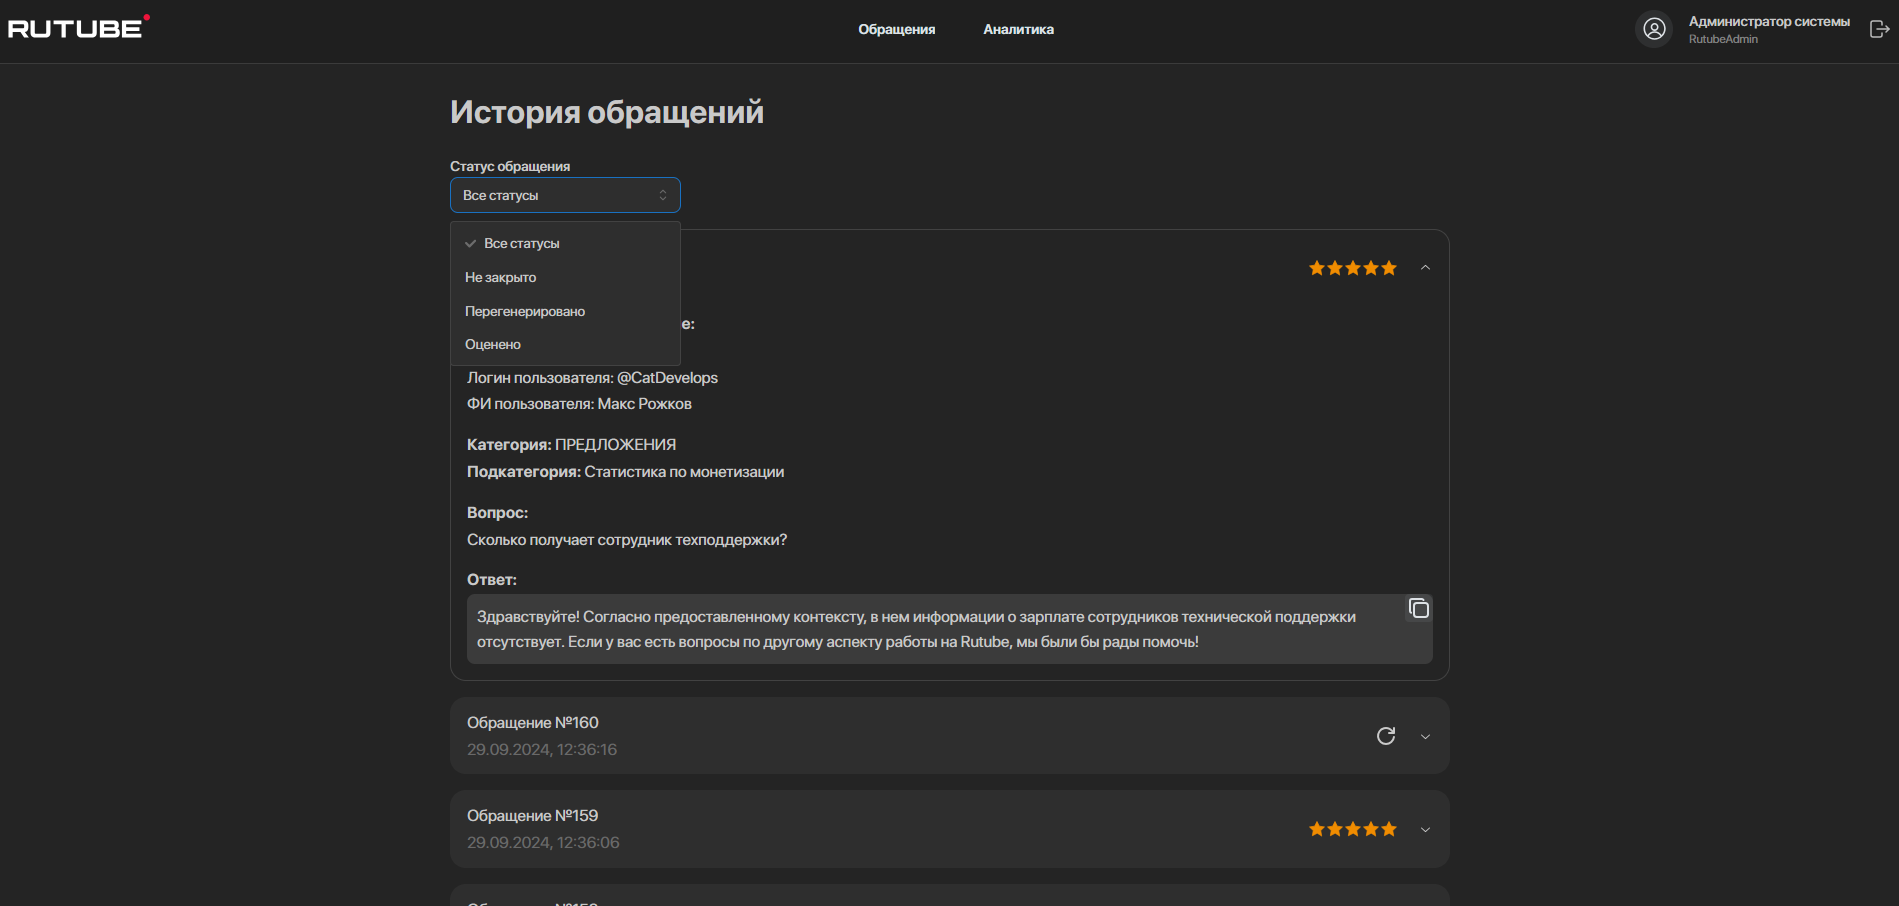This screenshot has height=906, width=1899.
Task: Open the Аналитика navigation tab
Action: [1018, 30]
